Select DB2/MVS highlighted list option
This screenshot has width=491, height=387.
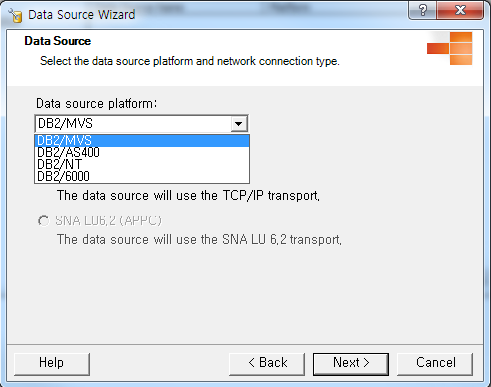coord(142,140)
